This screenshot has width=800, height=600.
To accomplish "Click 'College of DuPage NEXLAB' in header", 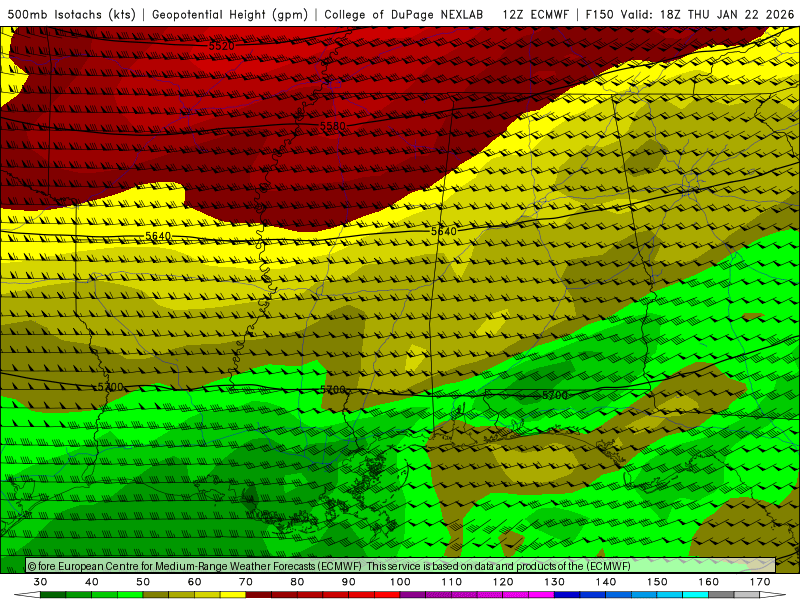I will click(404, 15).
